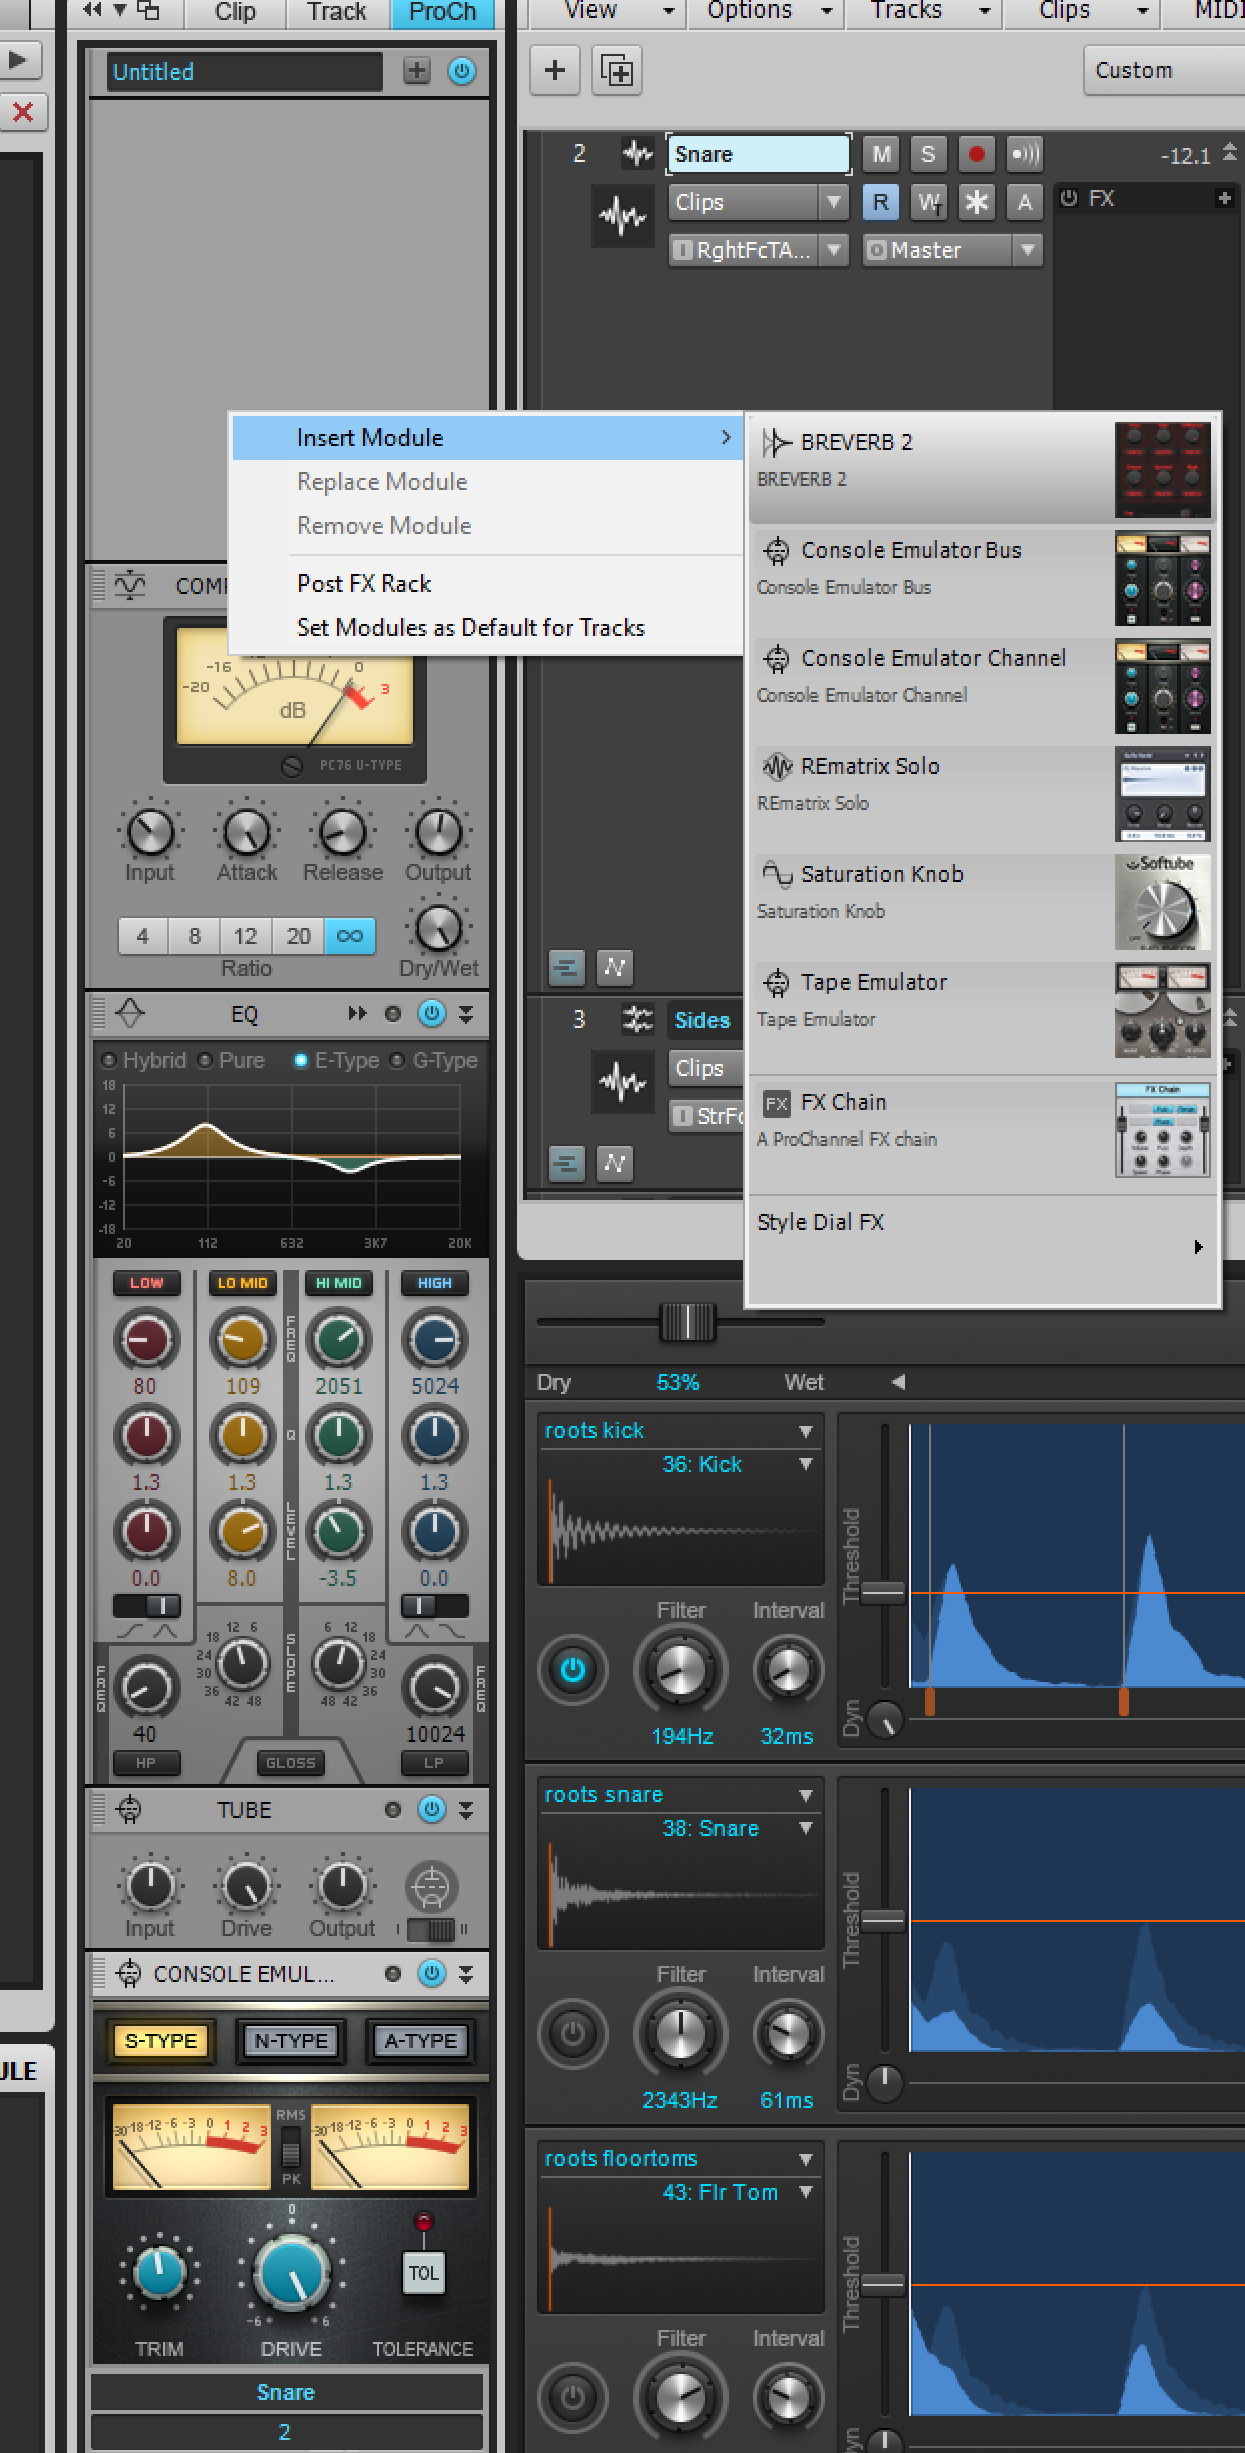Expand the roots kick preset dropdown
Screen dimensions: 1245x2453
pos(805,1431)
